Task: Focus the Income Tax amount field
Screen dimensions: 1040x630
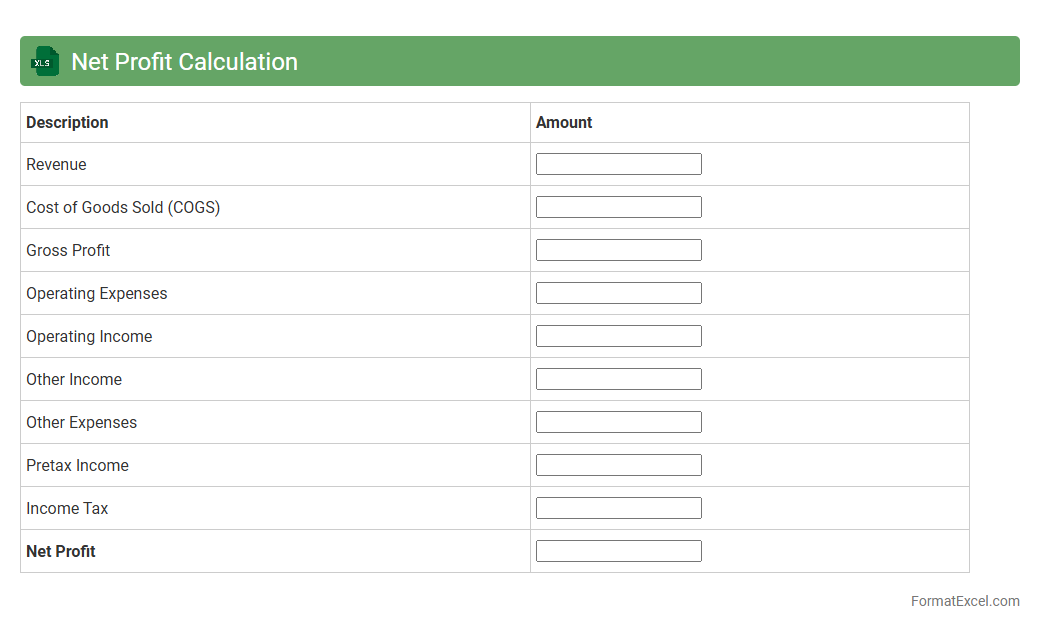Action: point(618,508)
